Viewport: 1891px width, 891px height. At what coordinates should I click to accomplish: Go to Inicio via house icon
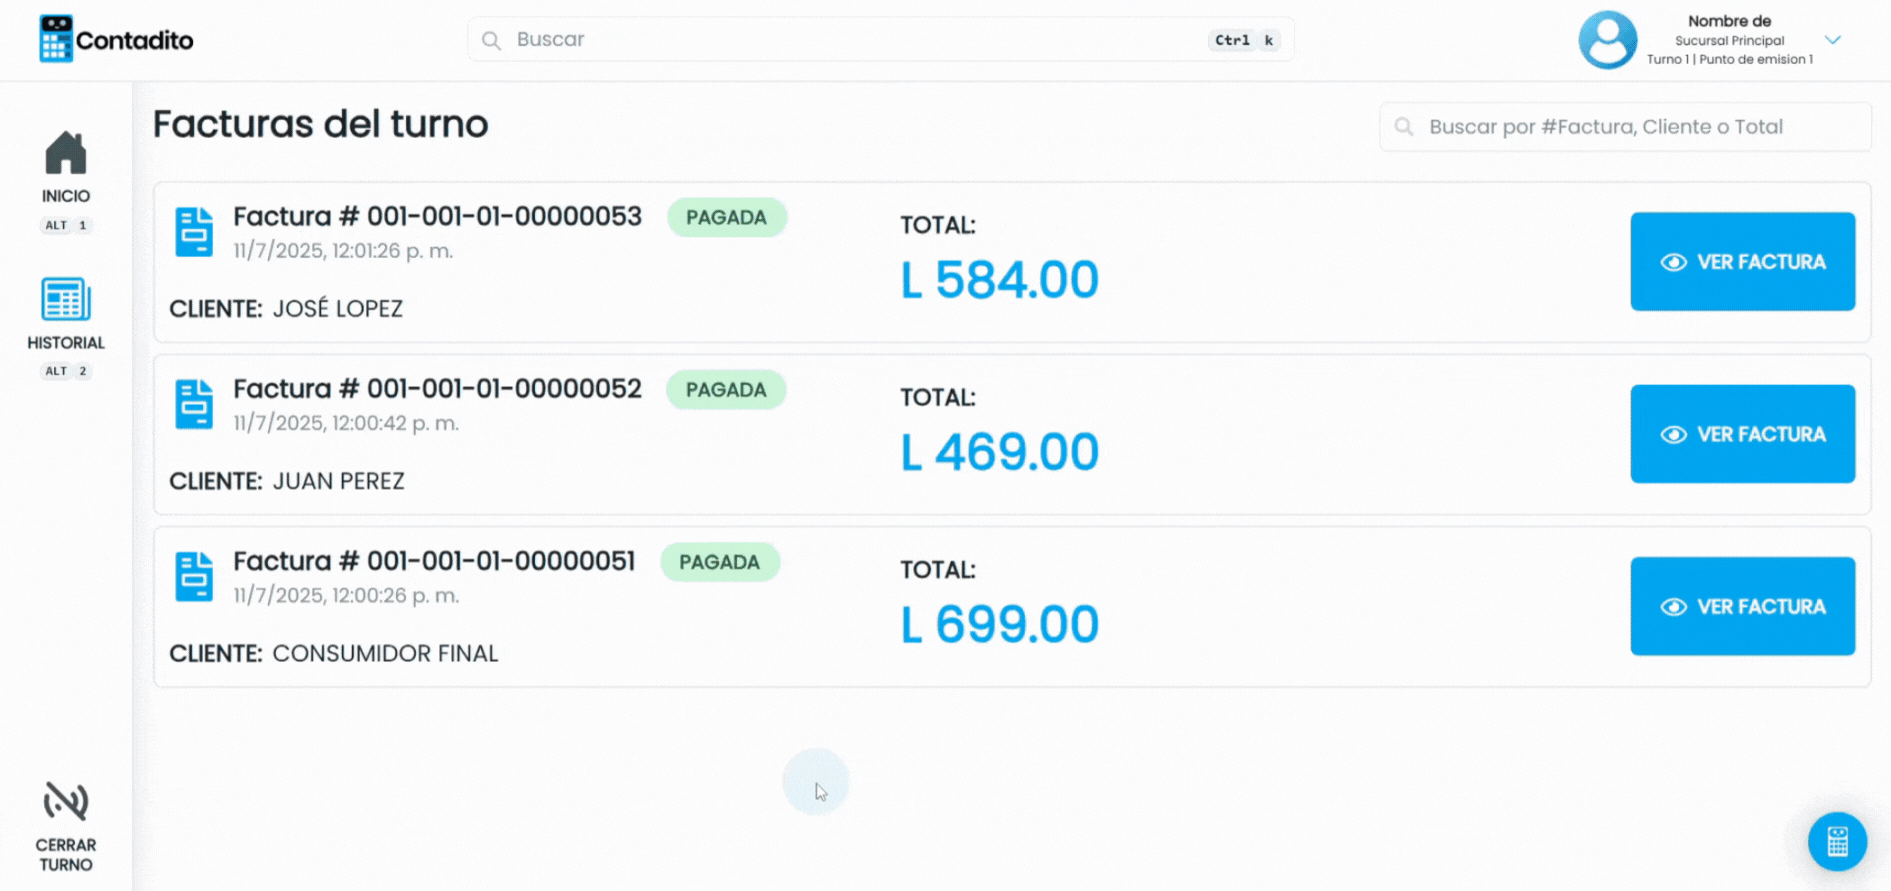[66, 153]
